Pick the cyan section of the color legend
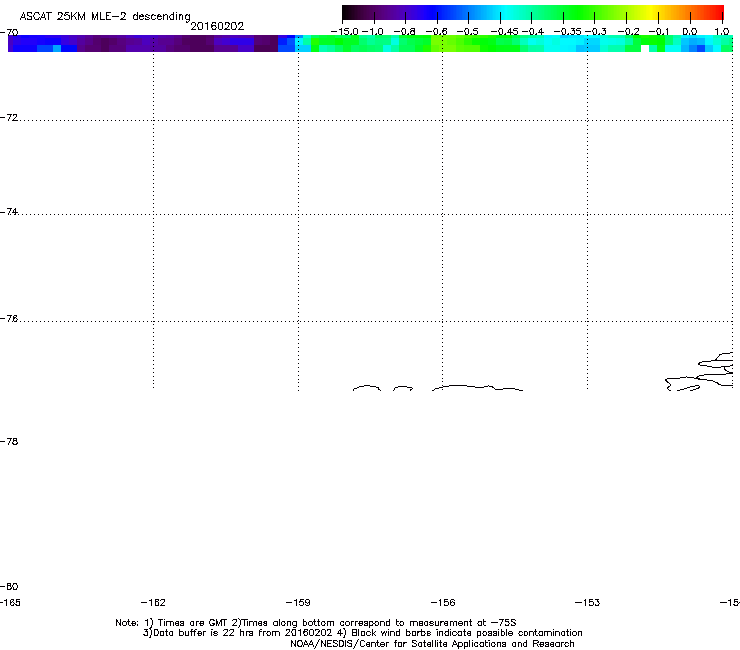Viewport: 740px width, 650px height. point(505,12)
